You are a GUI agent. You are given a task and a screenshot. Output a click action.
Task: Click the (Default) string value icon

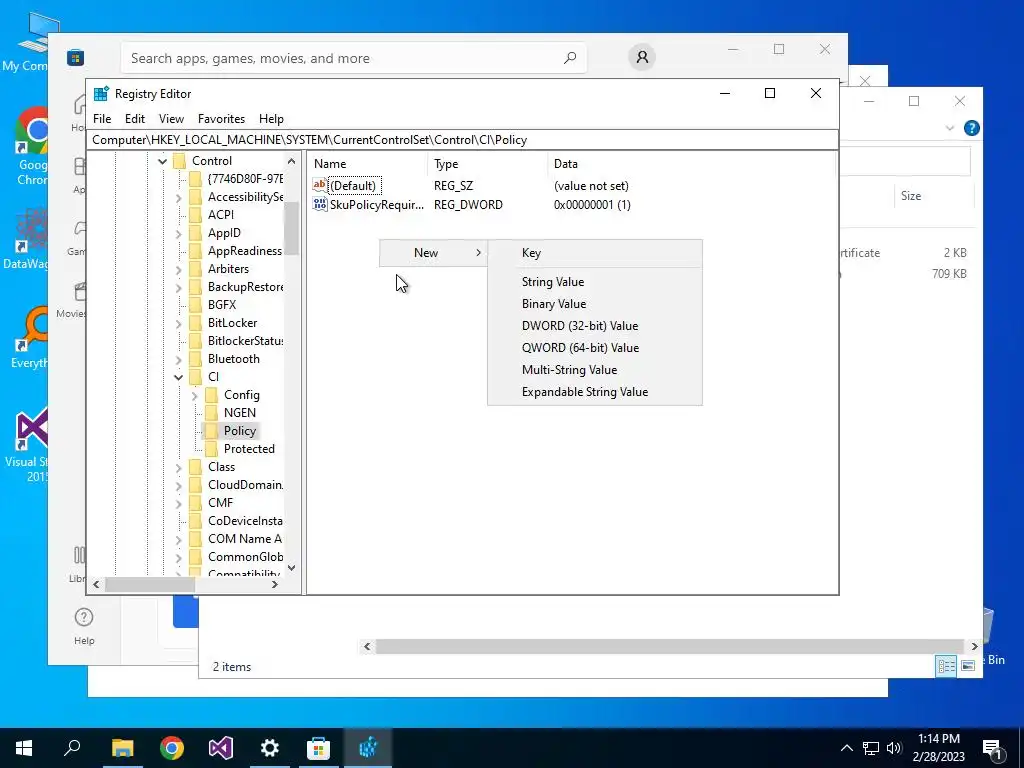319,185
